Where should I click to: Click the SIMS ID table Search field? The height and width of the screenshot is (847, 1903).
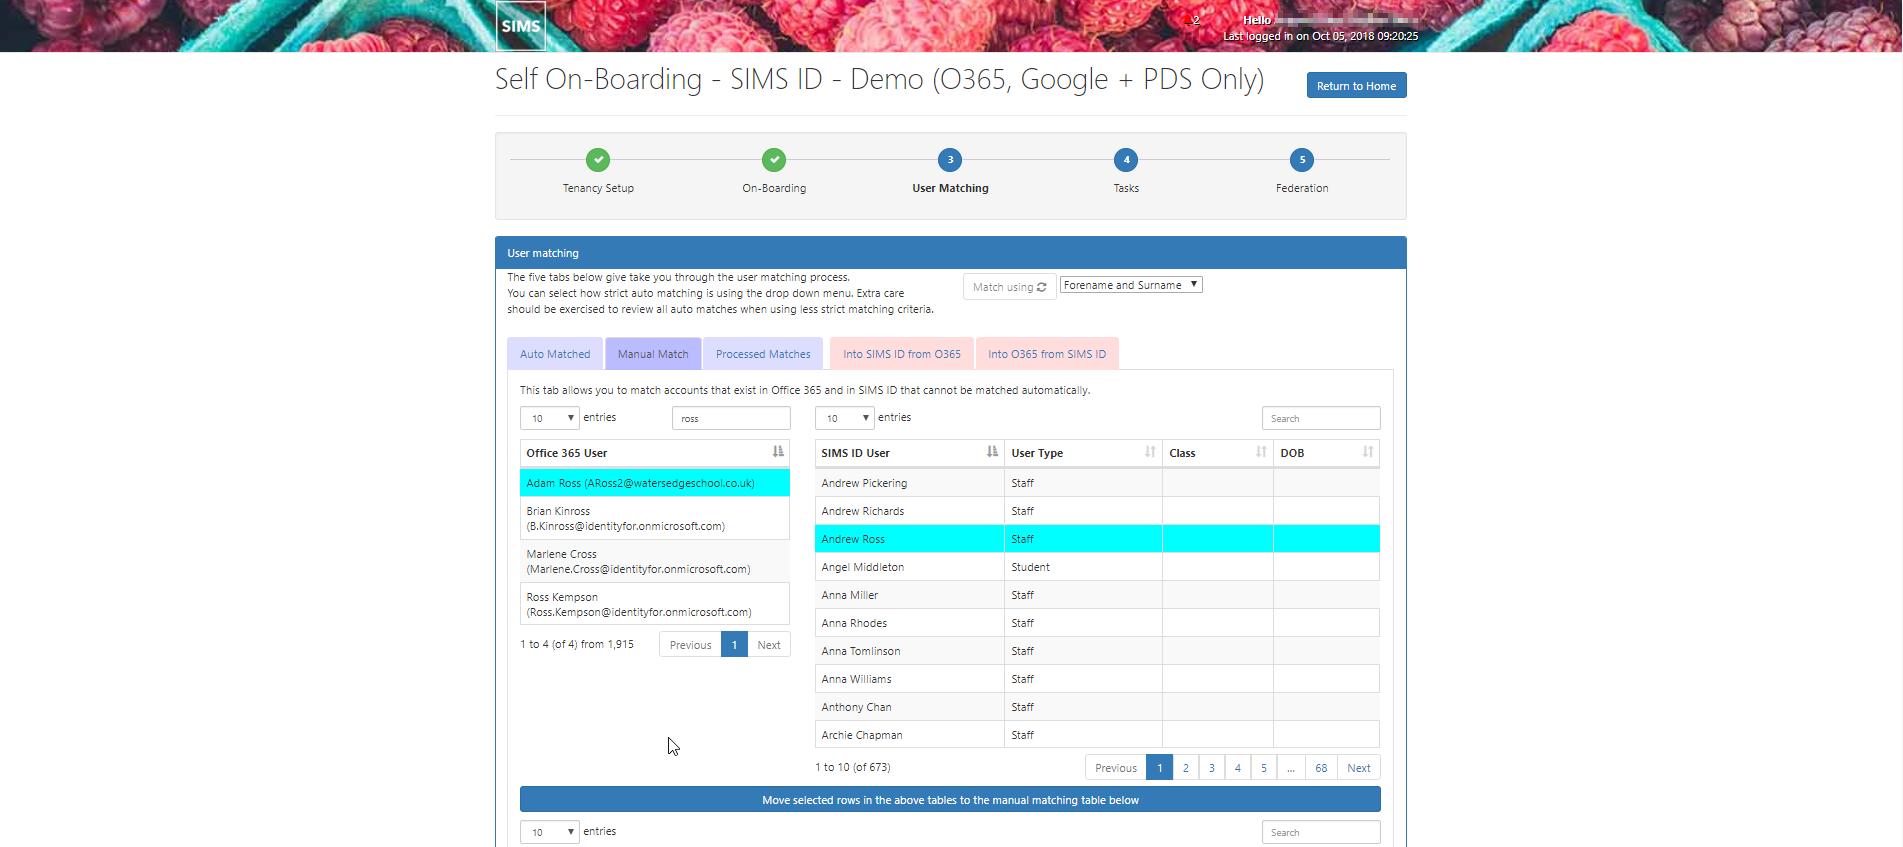1321,418
